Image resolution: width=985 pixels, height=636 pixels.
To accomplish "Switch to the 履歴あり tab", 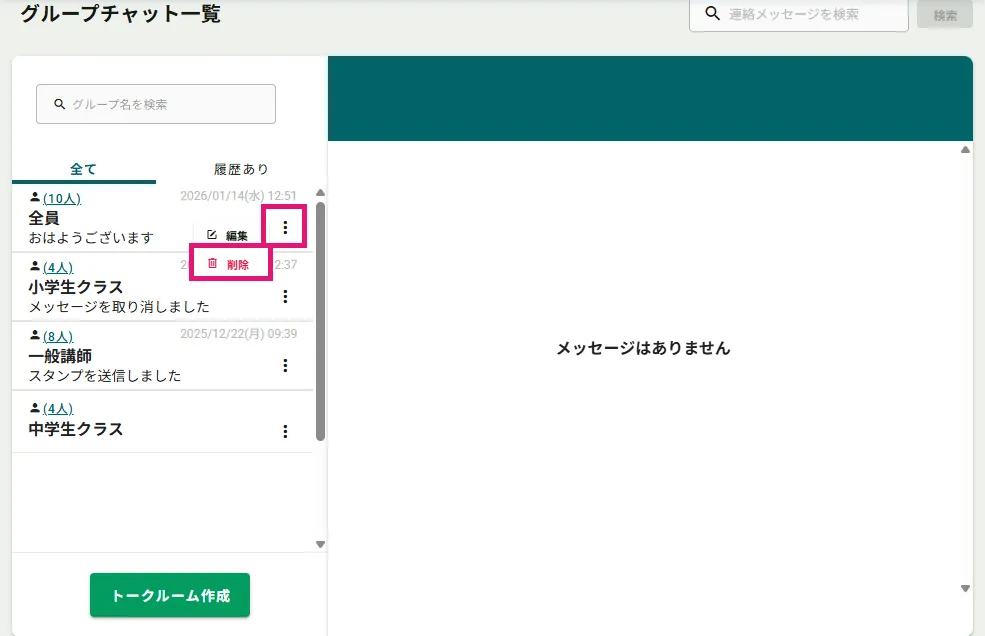I will [x=241, y=169].
